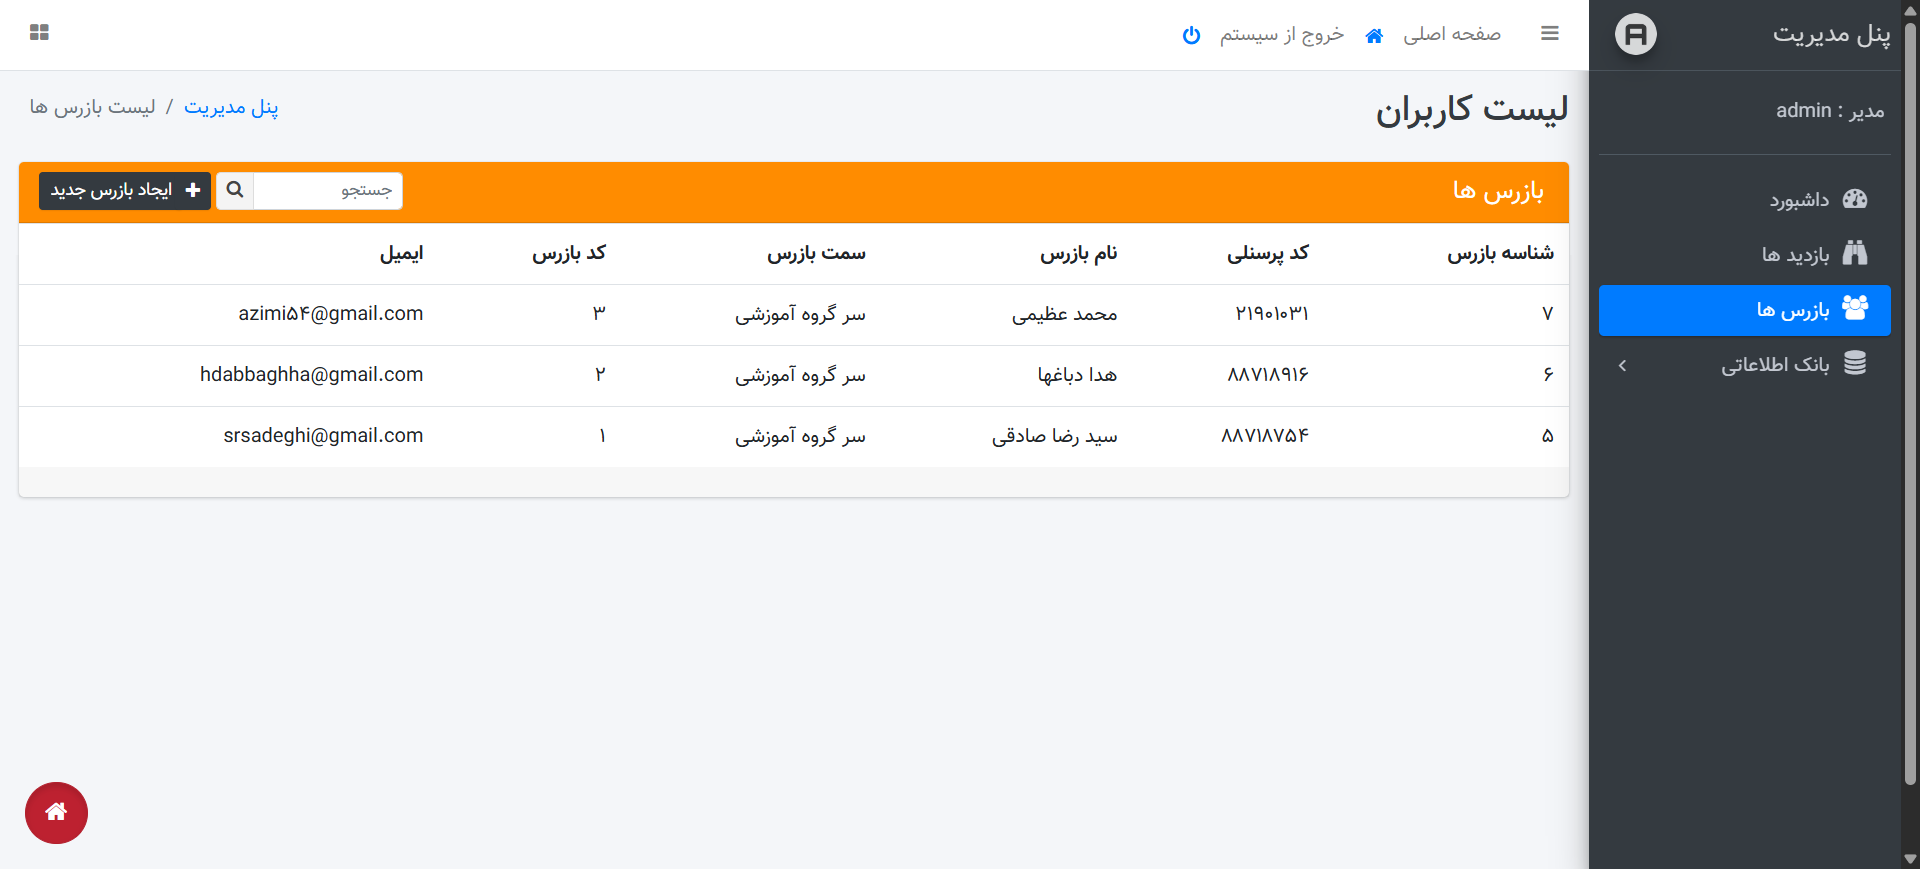Open the grid panel icon at top left
The image size is (1920, 869).
39,33
